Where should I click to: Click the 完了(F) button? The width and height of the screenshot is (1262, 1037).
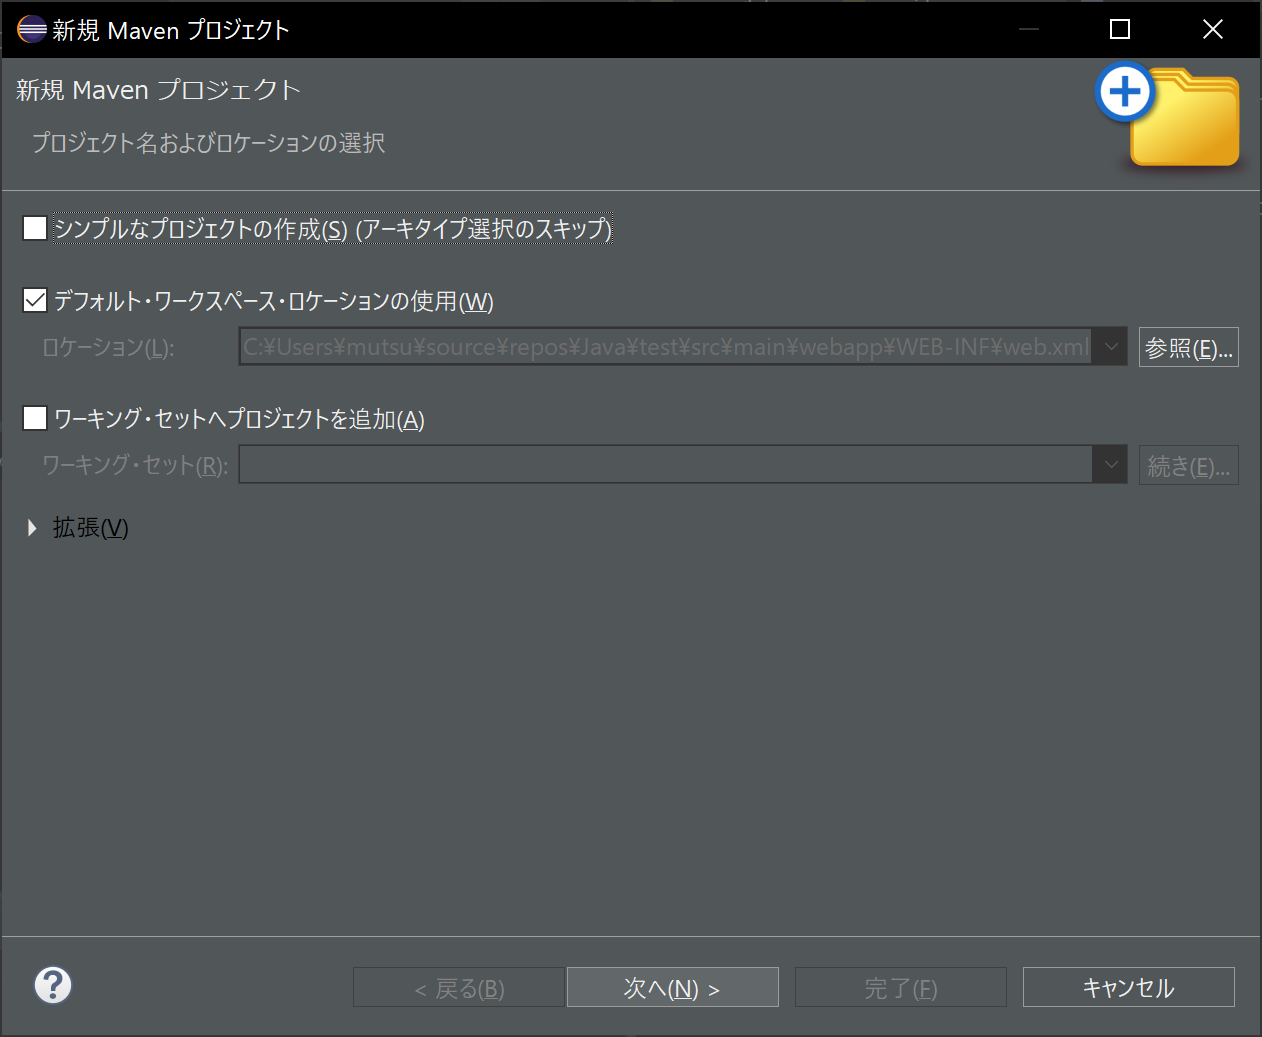(x=901, y=987)
